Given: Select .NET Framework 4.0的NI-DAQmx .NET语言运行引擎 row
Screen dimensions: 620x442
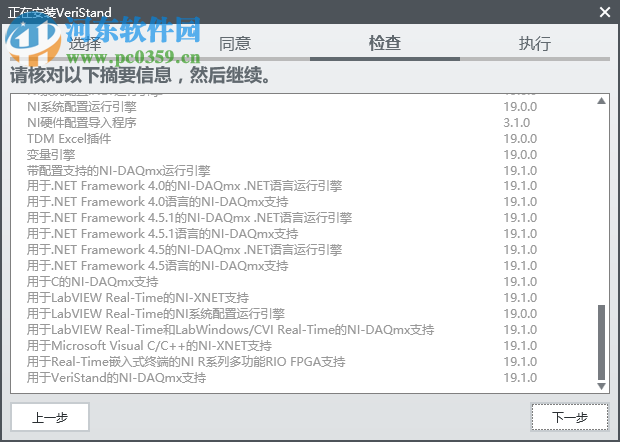Looking at the screenshot, I should point(282,186).
